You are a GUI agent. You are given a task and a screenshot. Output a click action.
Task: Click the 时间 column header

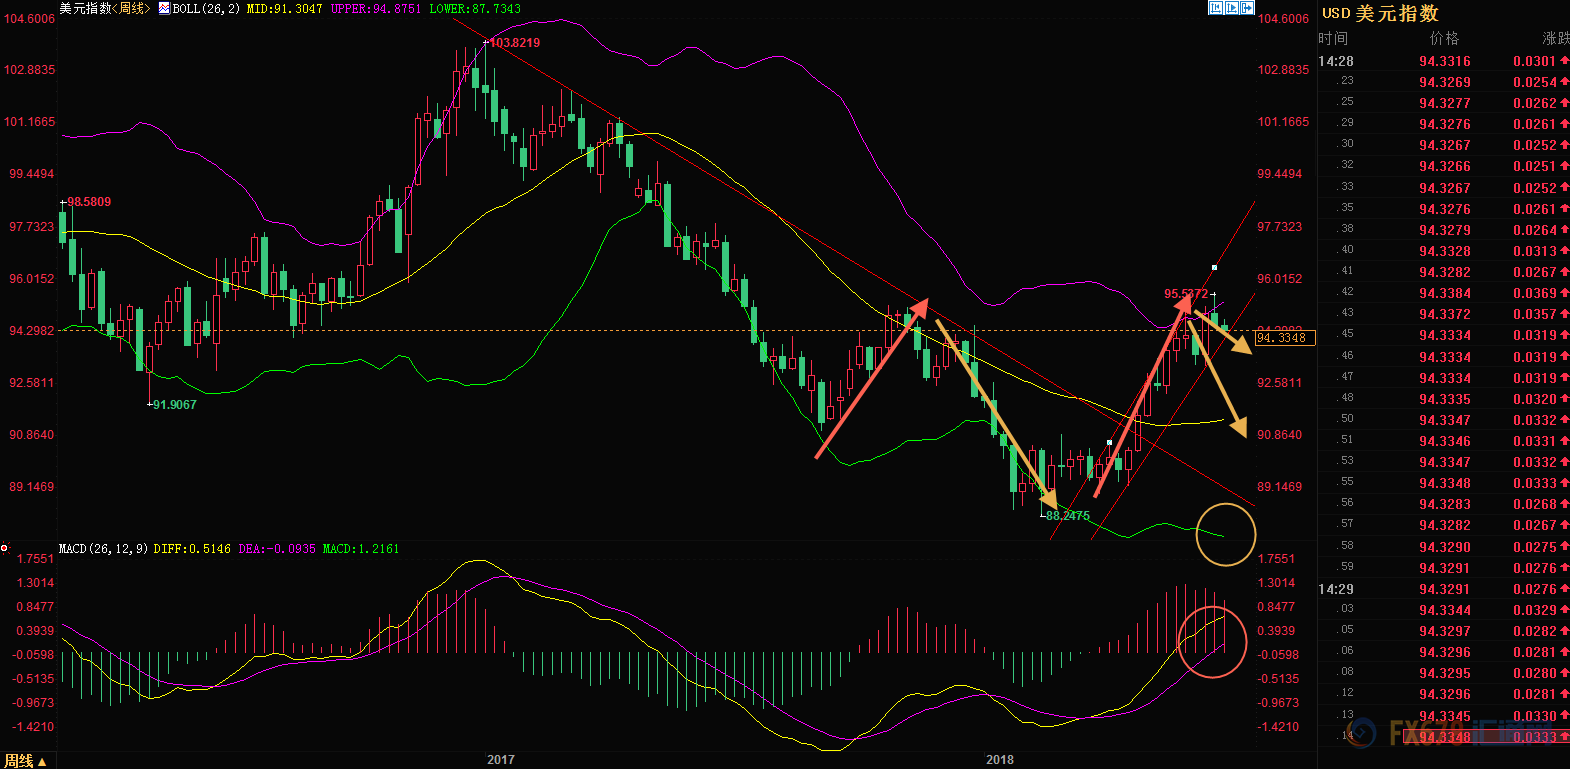1333,38
